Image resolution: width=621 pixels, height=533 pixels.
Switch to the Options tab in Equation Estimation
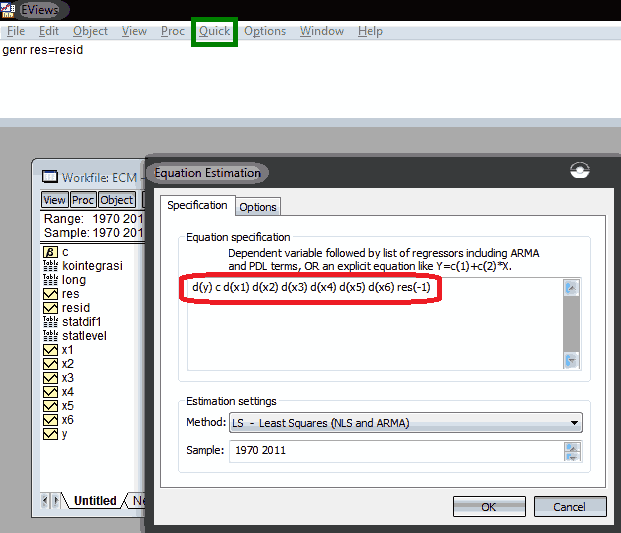[x=258, y=207]
